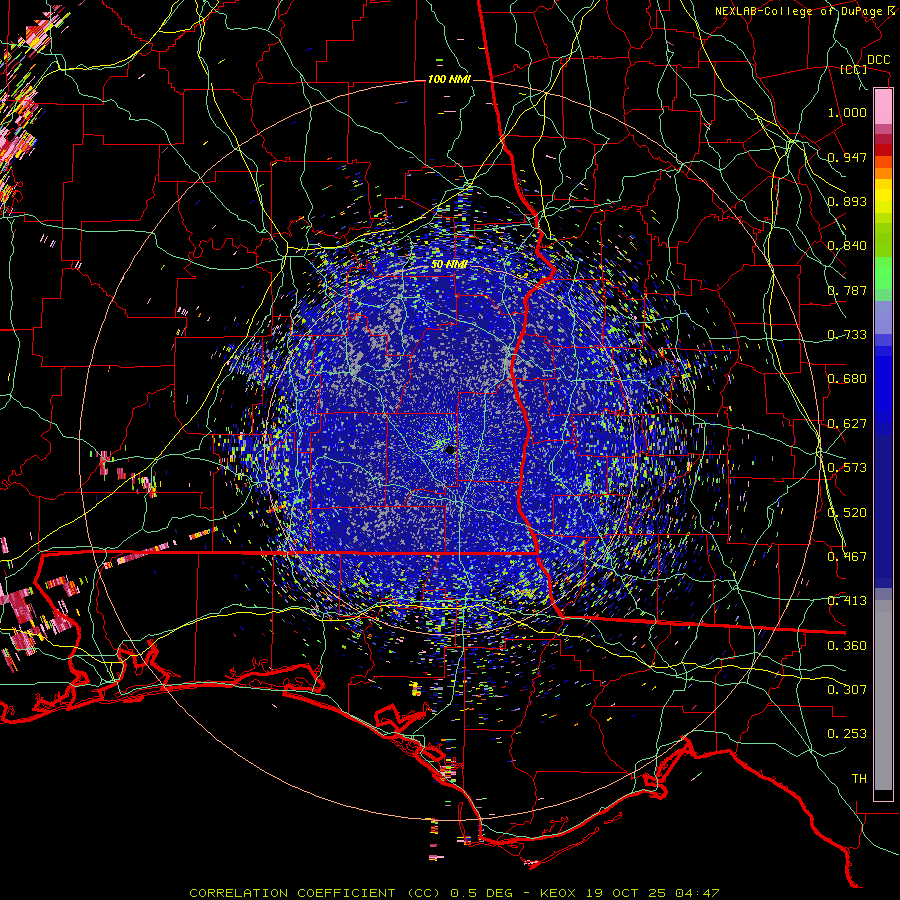Image resolution: width=900 pixels, height=900 pixels.
Task: Click the TH threshold legend label
Action: (x=859, y=779)
